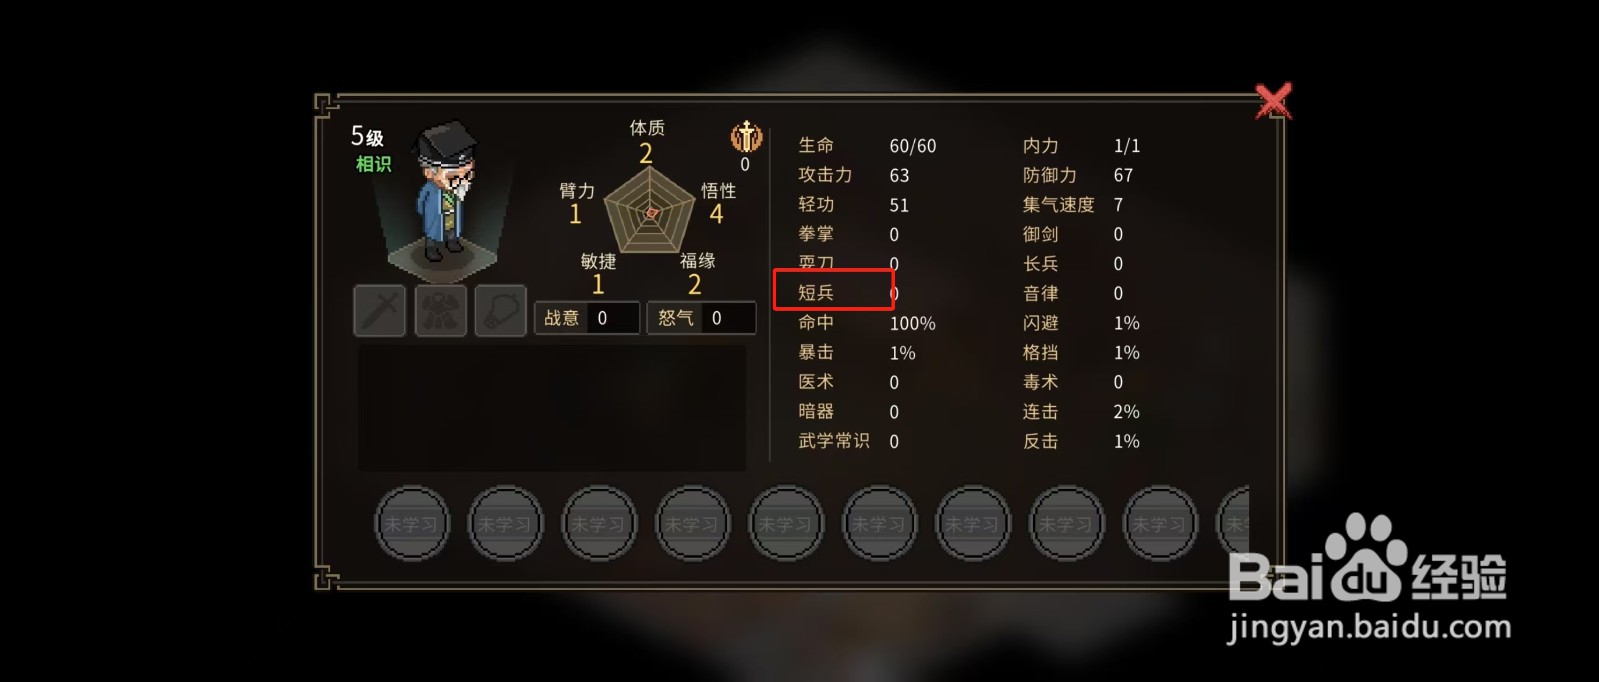Select the 战意 value box
Screen dimensions: 1599x682
point(587,318)
